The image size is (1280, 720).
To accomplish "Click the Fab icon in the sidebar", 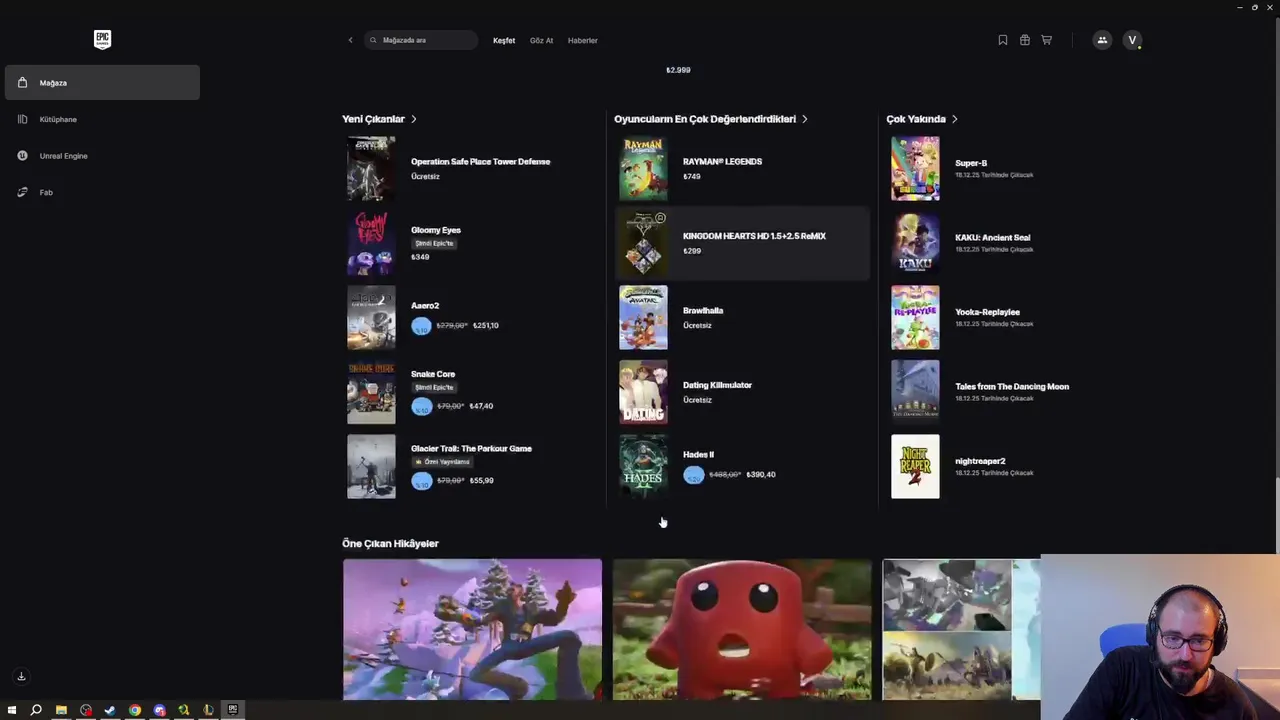I will tap(22, 192).
